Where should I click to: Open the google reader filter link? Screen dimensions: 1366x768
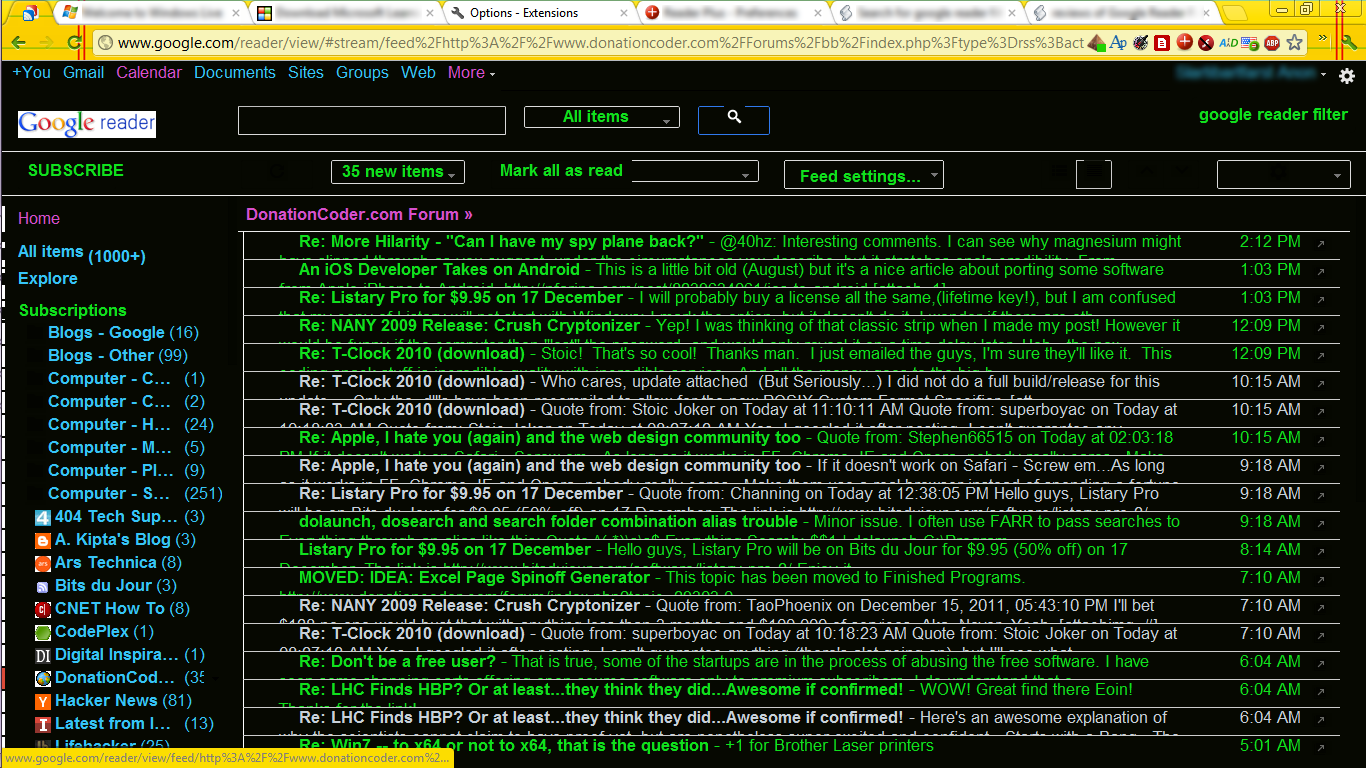click(x=1273, y=115)
